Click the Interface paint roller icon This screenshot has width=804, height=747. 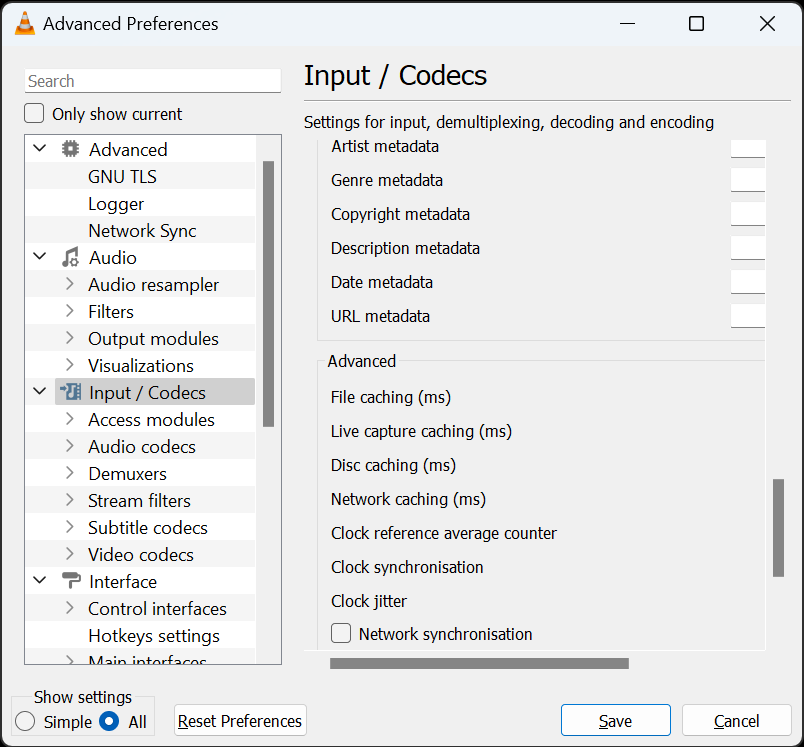coord(71,581)
